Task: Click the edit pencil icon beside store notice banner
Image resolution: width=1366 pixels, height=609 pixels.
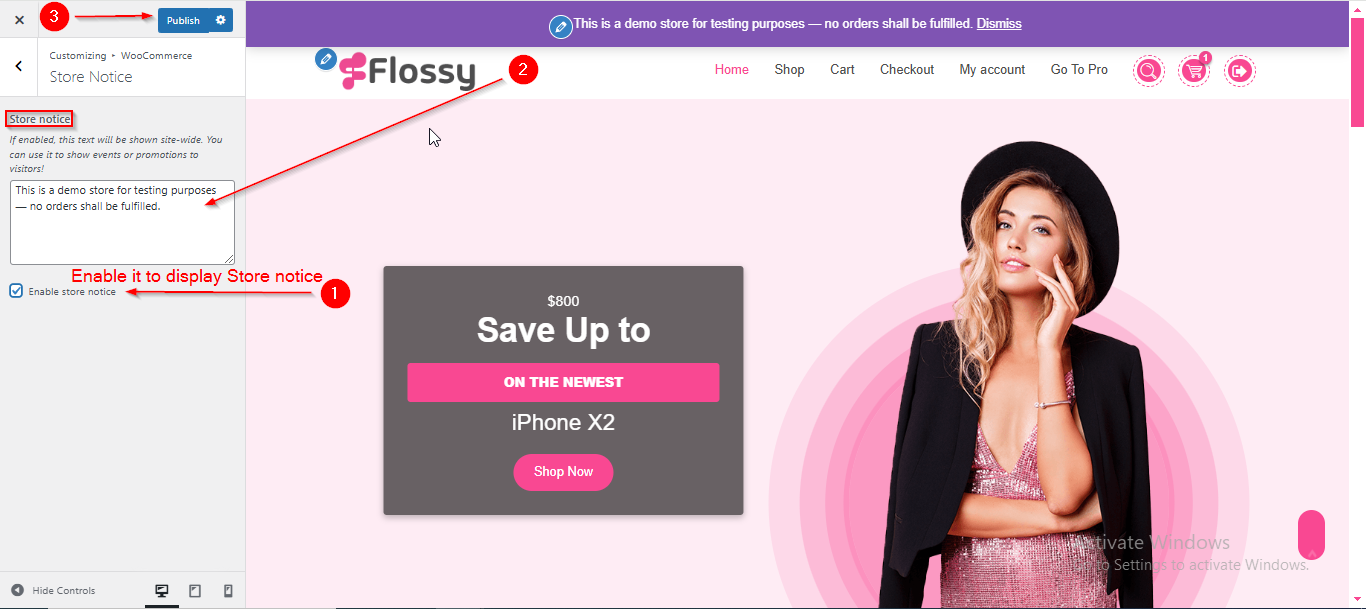Action: [561, 27]
